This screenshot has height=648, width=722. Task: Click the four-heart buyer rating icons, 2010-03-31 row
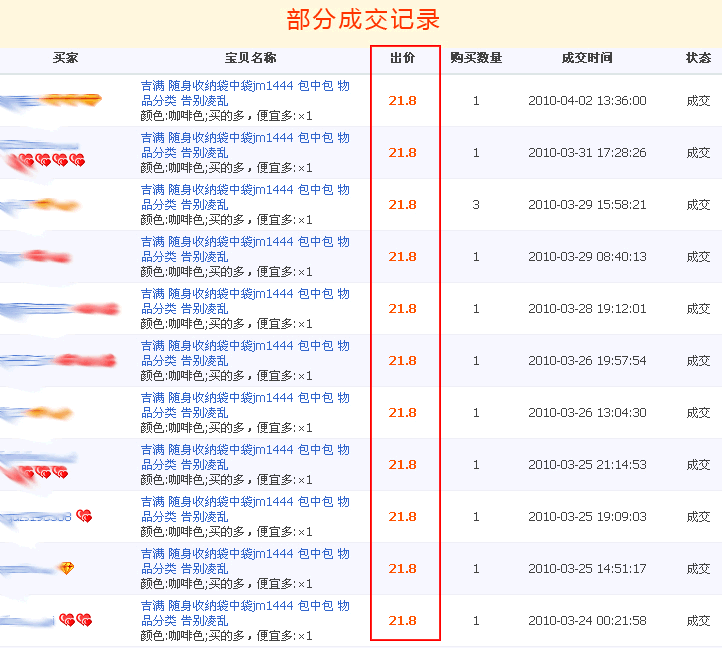pyautogui.click(x=52, y=160)
